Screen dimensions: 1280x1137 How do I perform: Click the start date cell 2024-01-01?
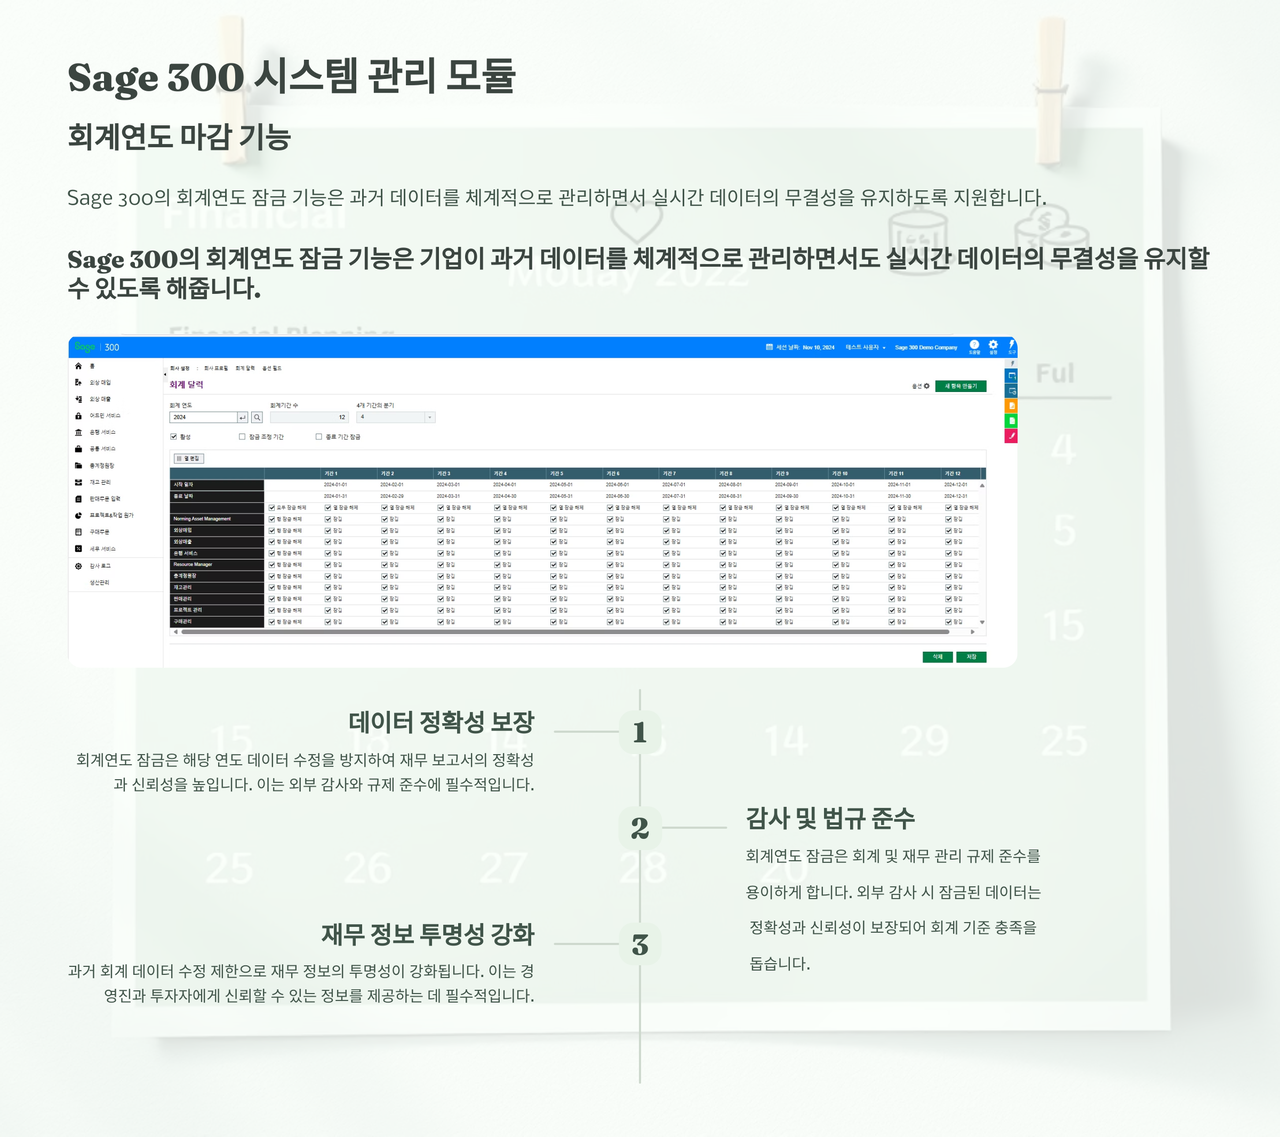335,484
